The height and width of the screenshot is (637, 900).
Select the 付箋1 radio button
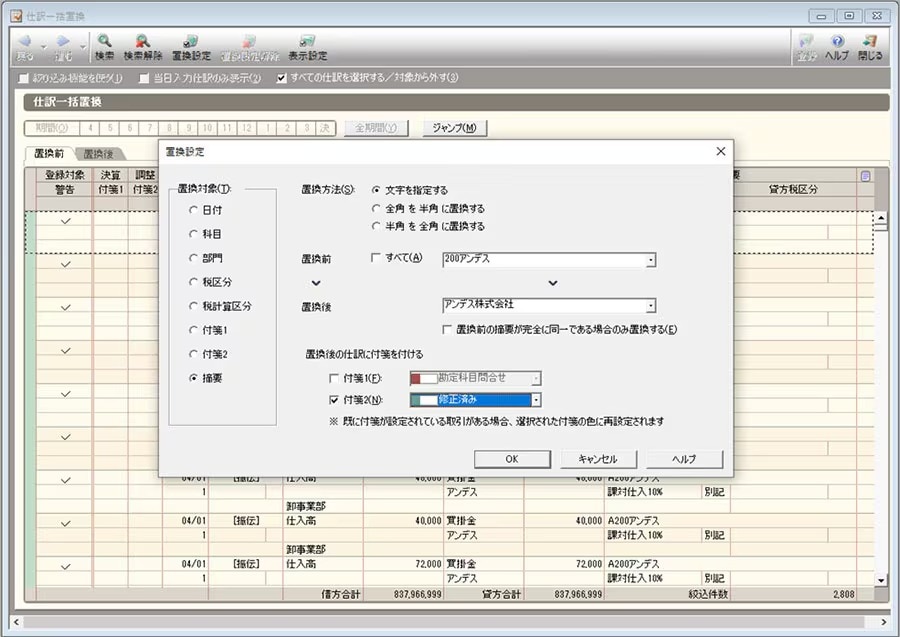193,330
